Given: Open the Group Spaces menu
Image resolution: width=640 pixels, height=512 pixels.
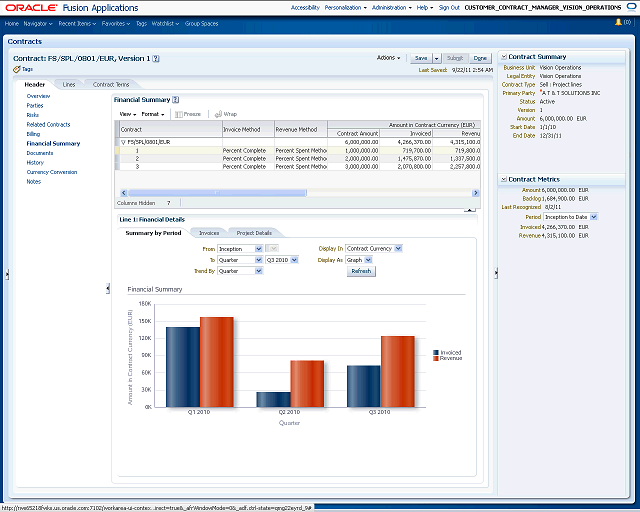Looking at the screenshot, I should [x=202, y=24].
